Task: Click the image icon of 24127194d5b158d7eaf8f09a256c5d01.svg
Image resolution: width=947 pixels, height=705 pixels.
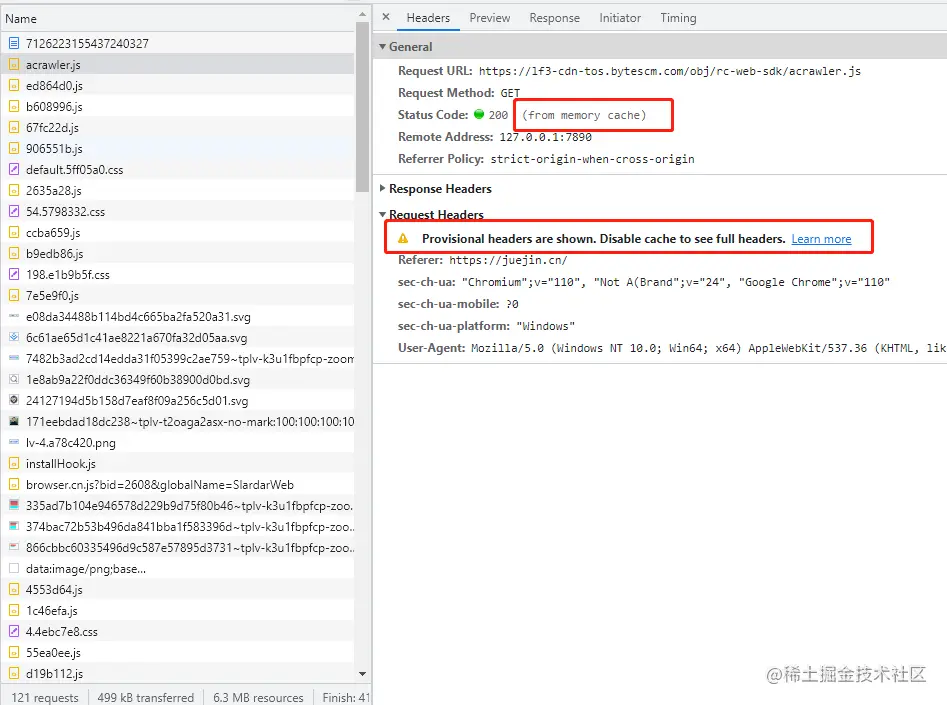Action: pos(14,400)
